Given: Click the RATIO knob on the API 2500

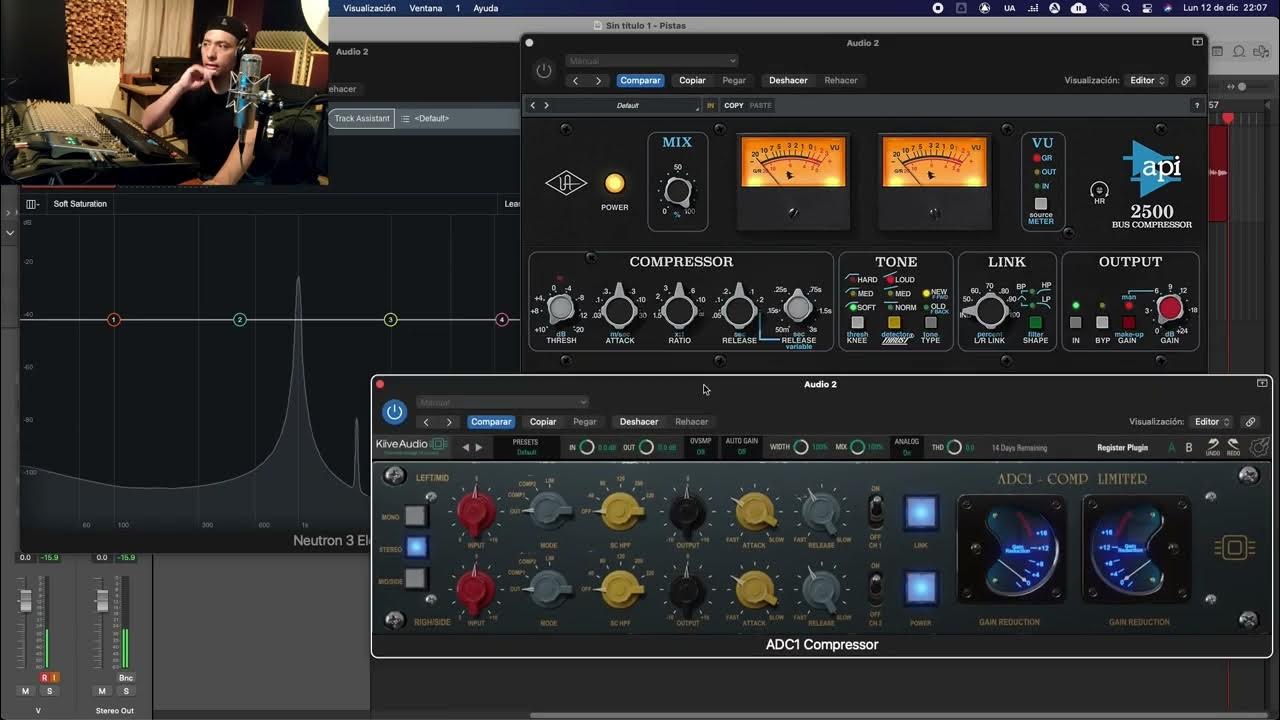Looking at the screenshot, I should click(x=679, y=308).
